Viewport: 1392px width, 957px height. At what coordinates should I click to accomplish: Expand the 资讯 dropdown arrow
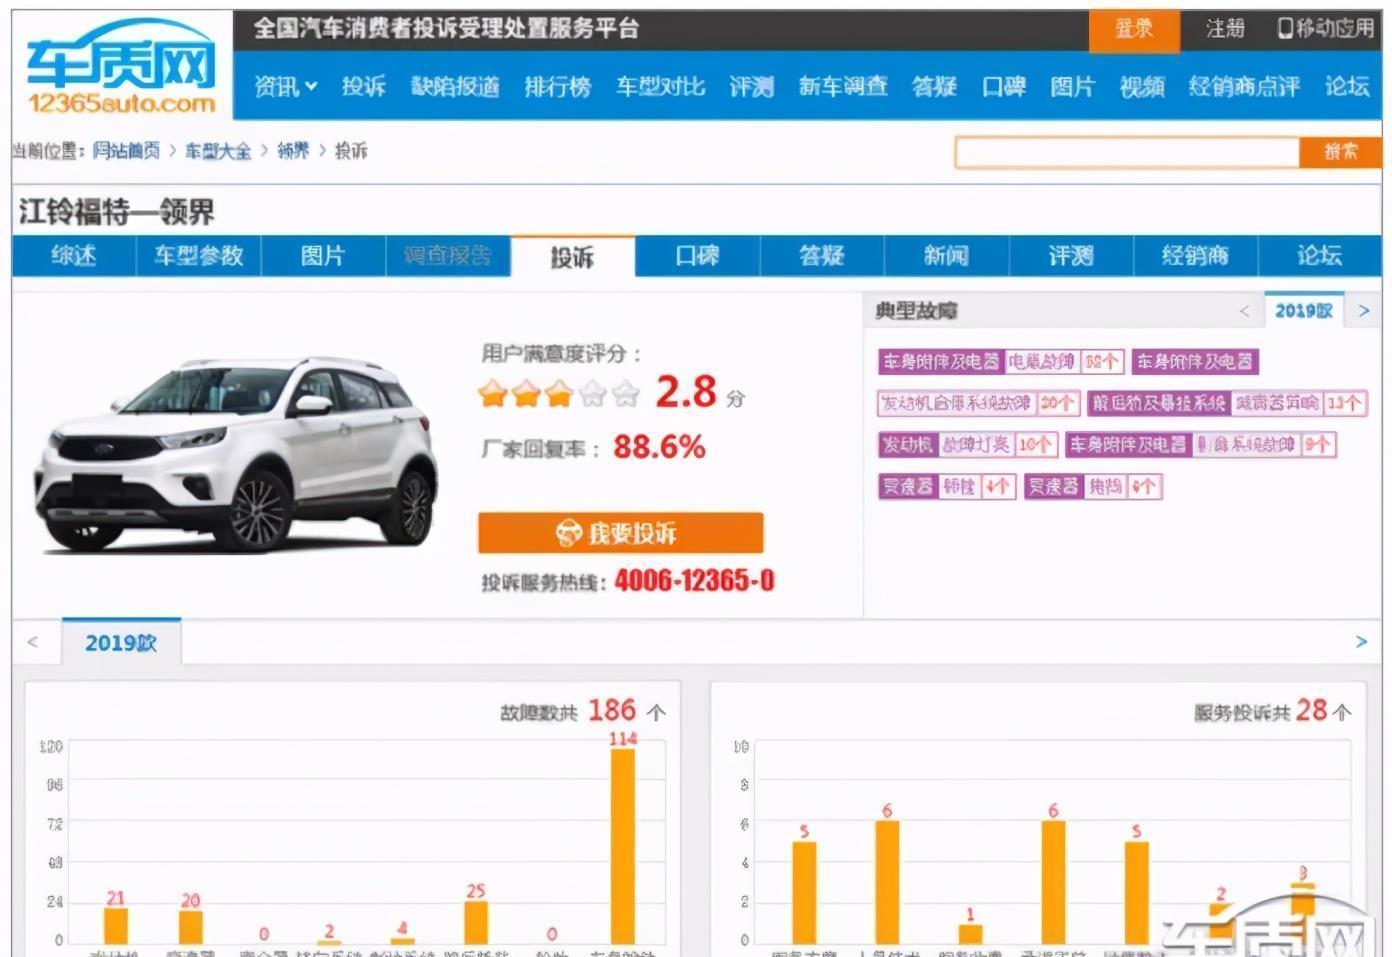point(311,87)
